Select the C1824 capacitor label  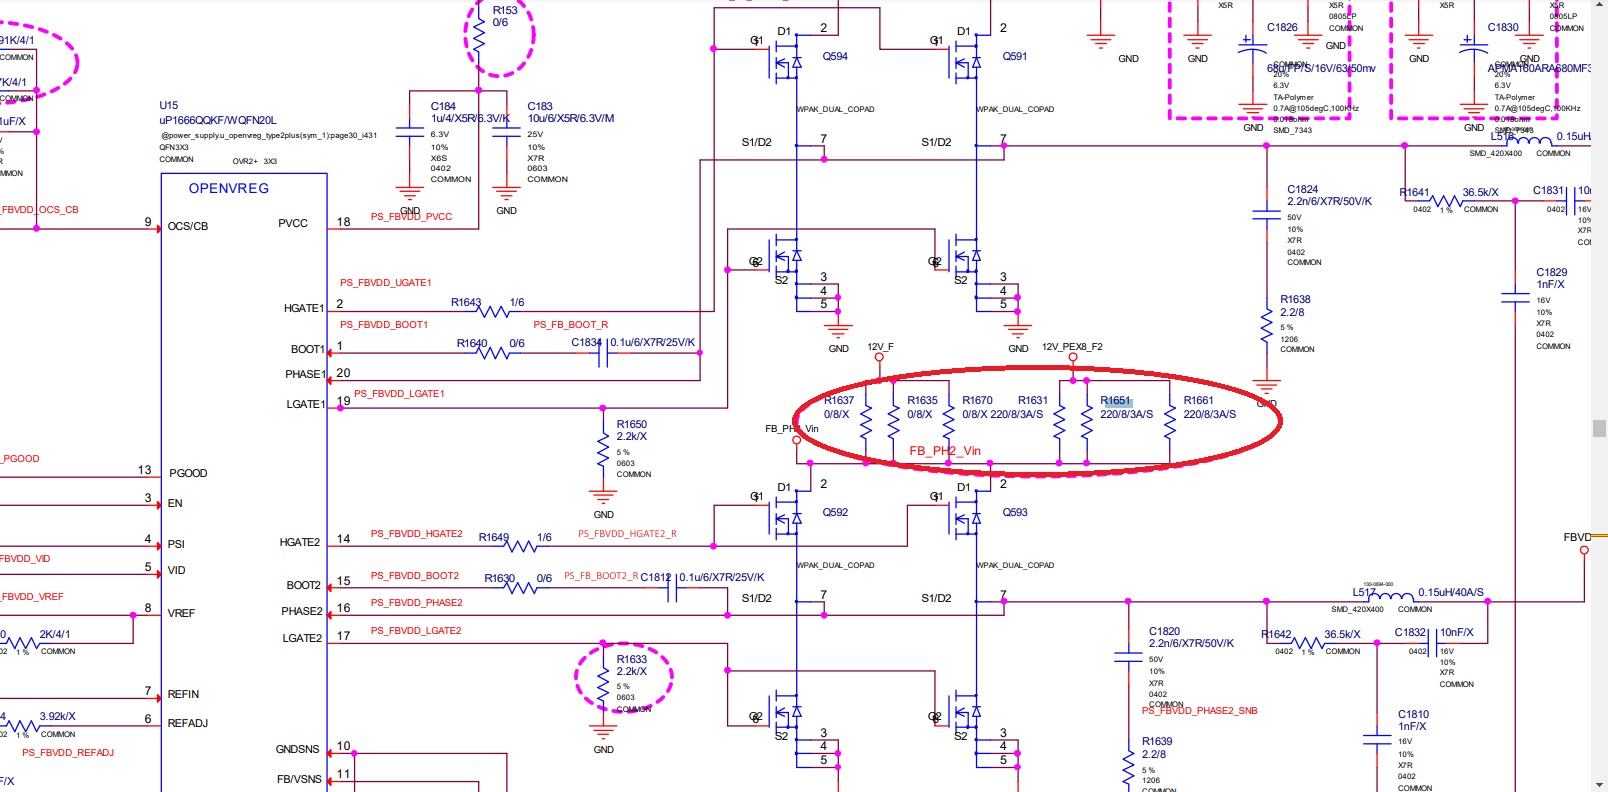point(1302,189)
